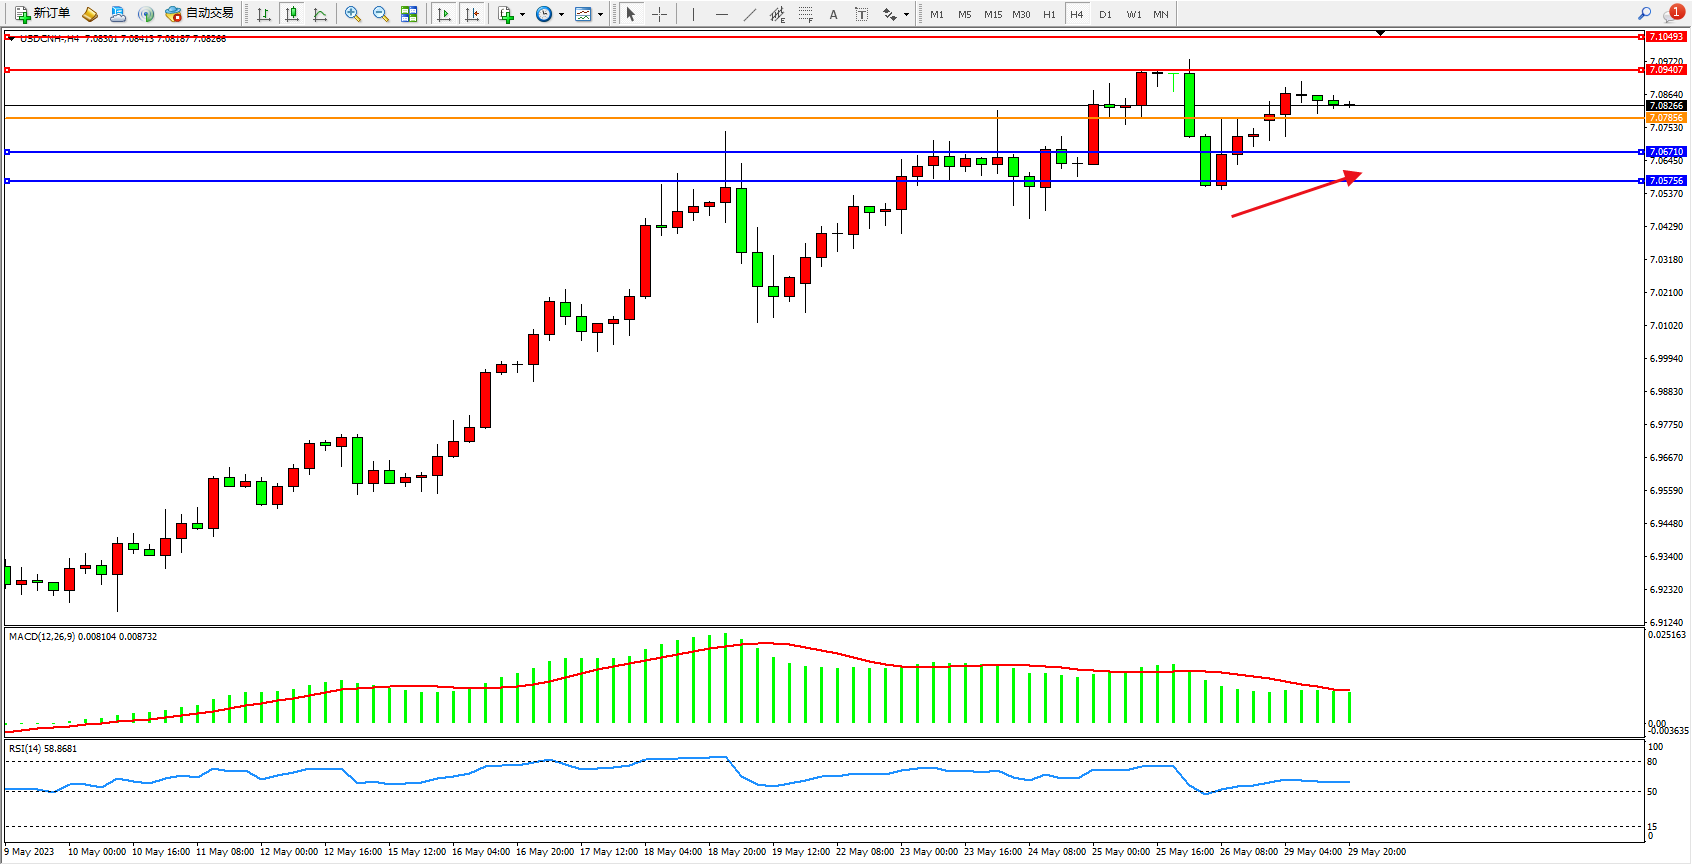Click the 新订单 new order button
This screenshot has width=1692, height=865.
coord(43,14)
